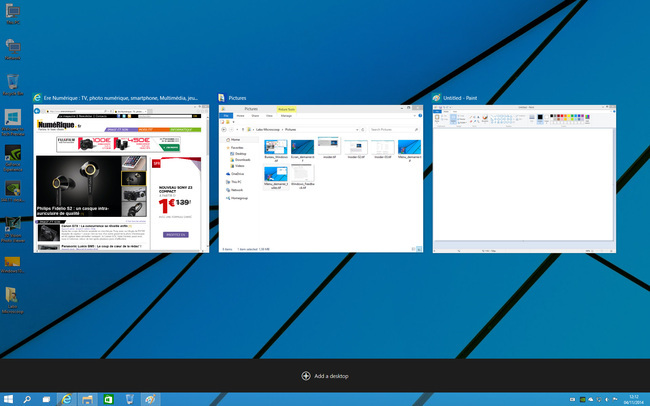Select the Windows_feedback file thumbnail
Screen dimensions: 650x406
303,177
